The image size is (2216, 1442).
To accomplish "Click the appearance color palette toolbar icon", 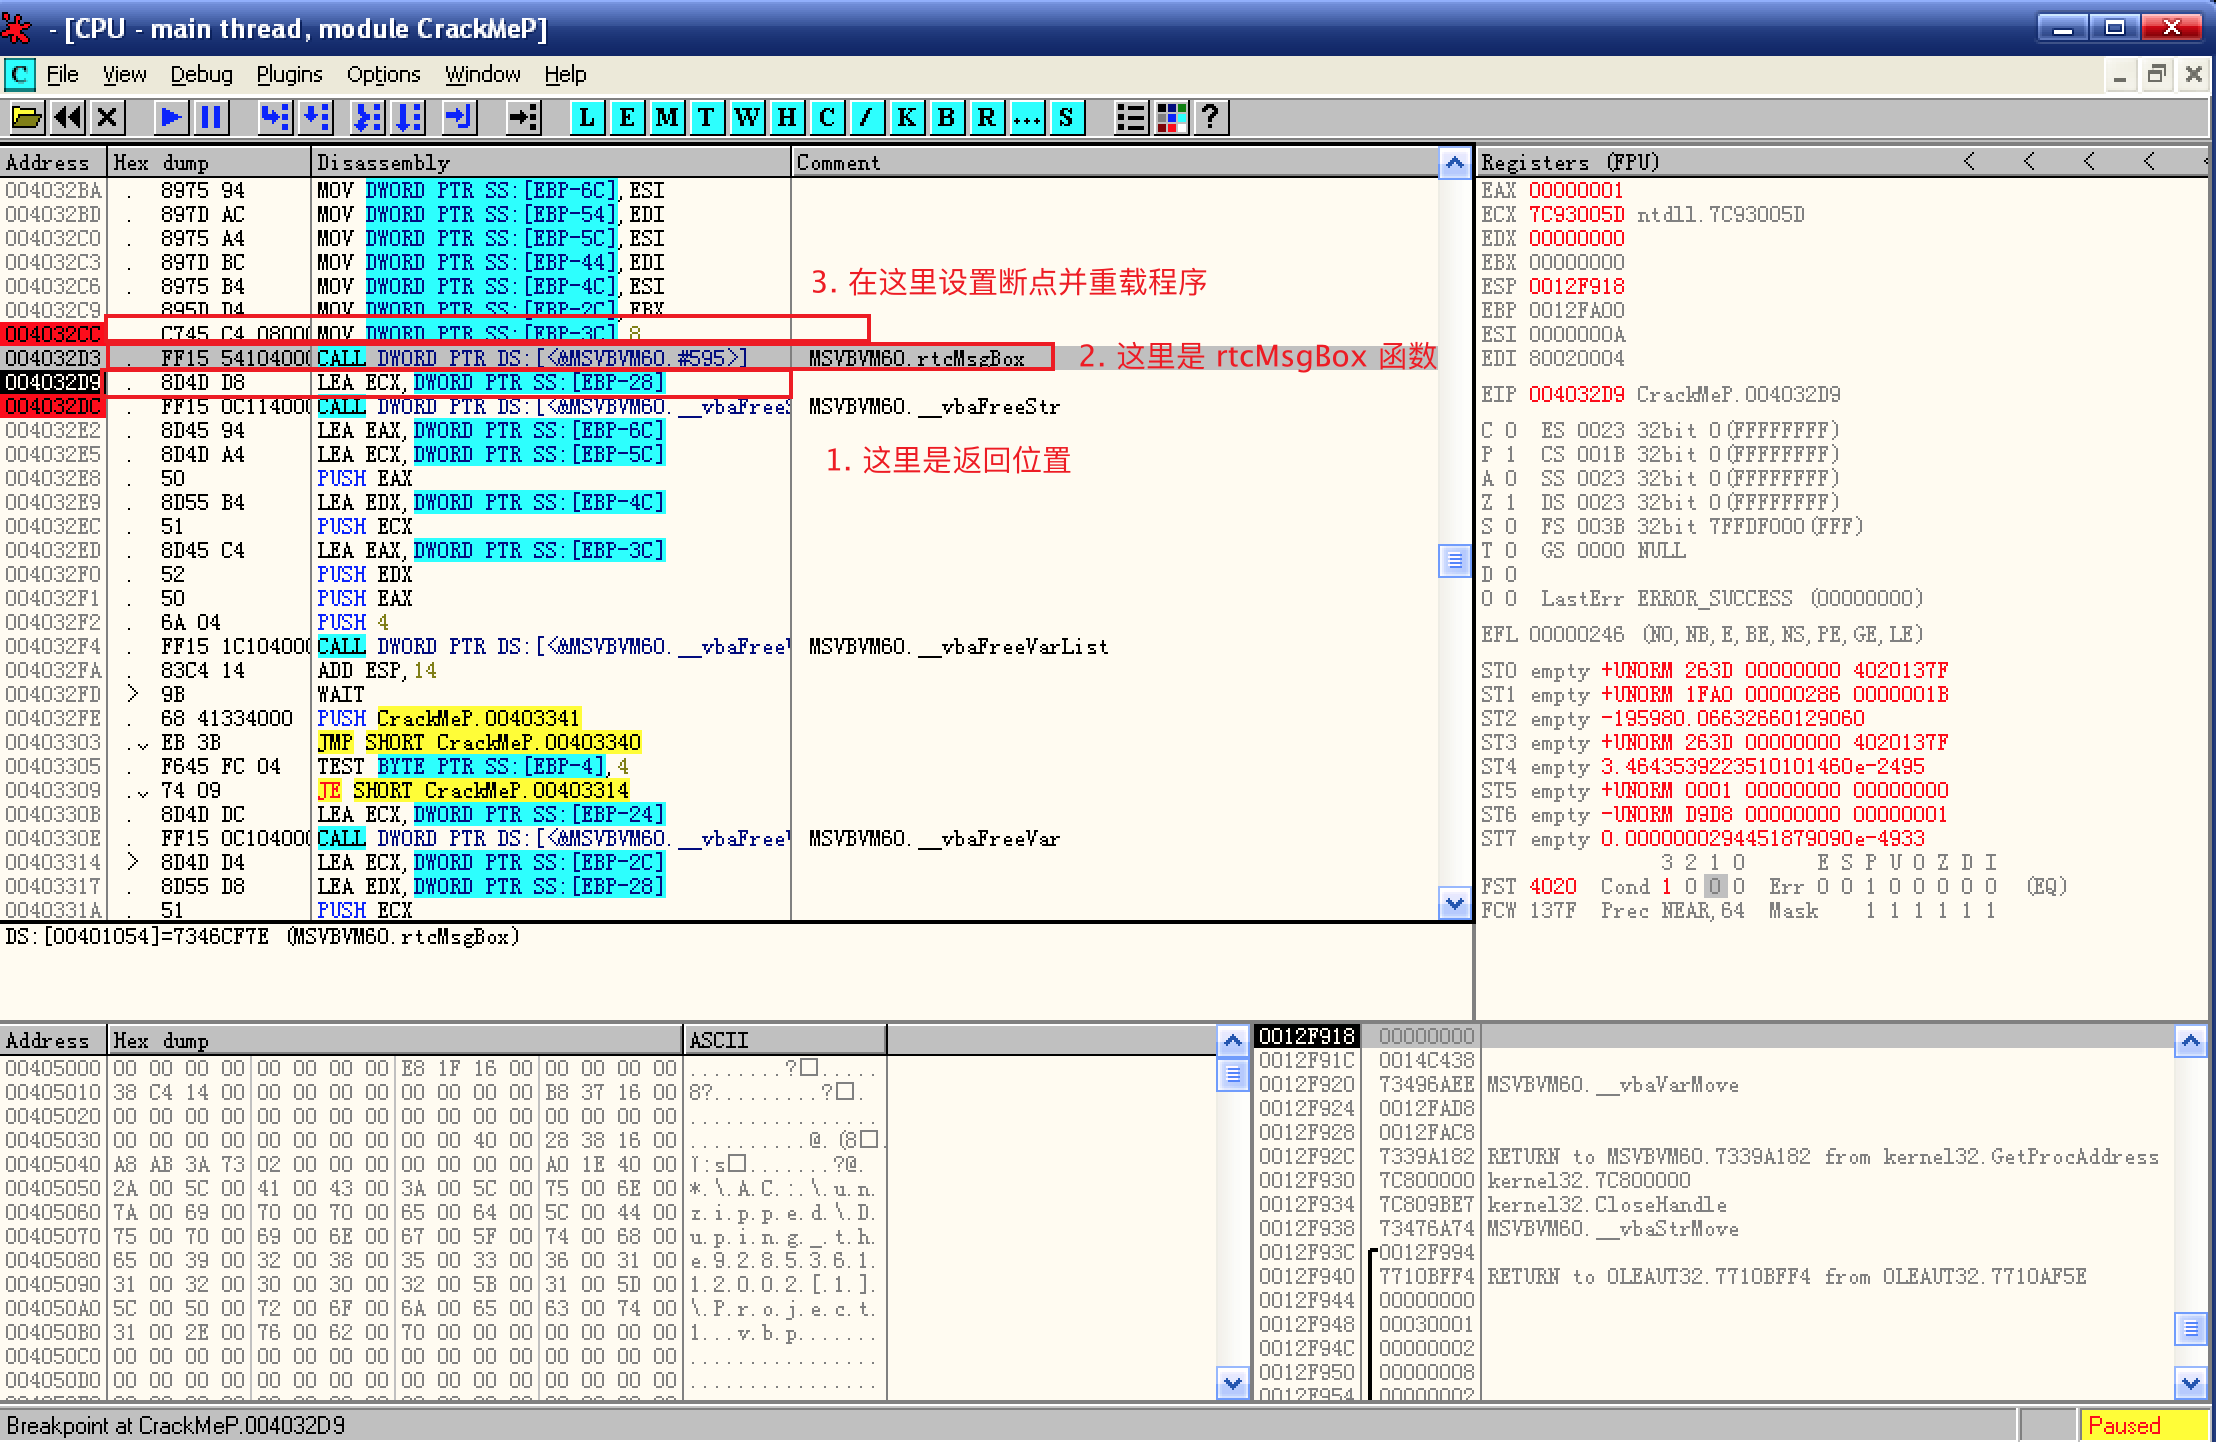I will tap(1171, 118).
